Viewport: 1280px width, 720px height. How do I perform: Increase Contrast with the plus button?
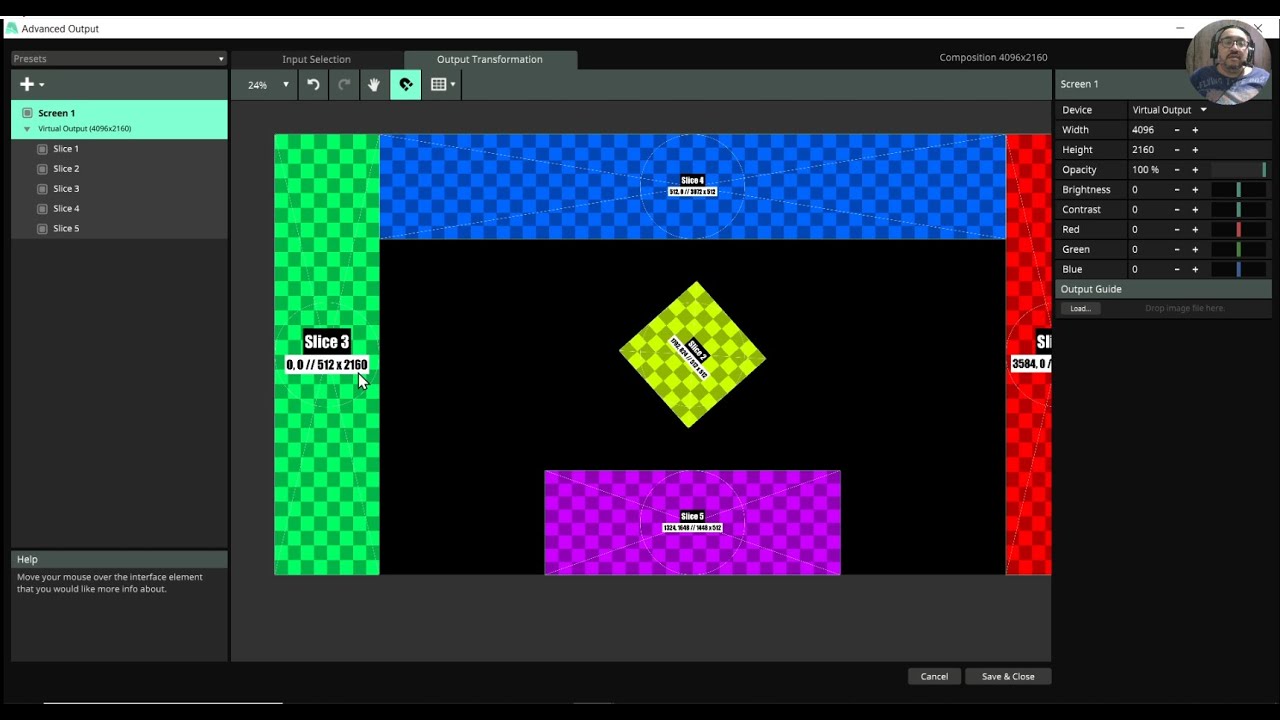(1195, 210)
